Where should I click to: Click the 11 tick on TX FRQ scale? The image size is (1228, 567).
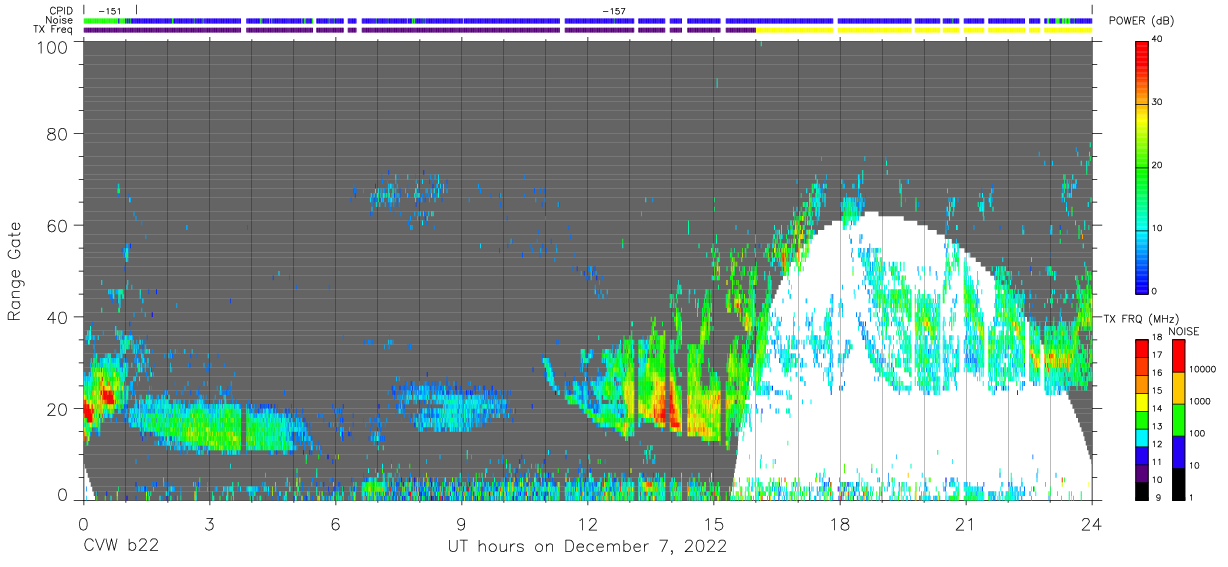coord(1158,462)
